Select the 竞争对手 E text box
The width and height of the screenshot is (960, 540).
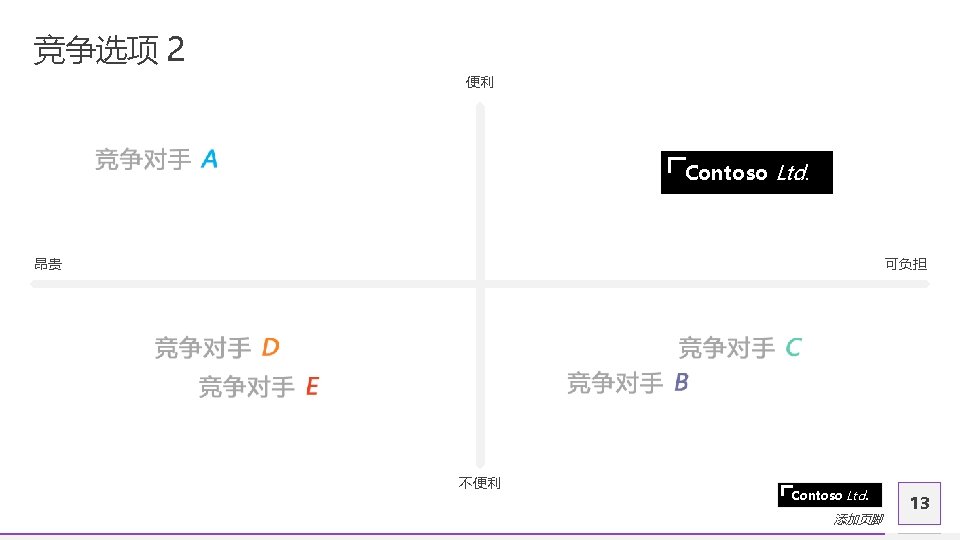[x=258, y=387]
